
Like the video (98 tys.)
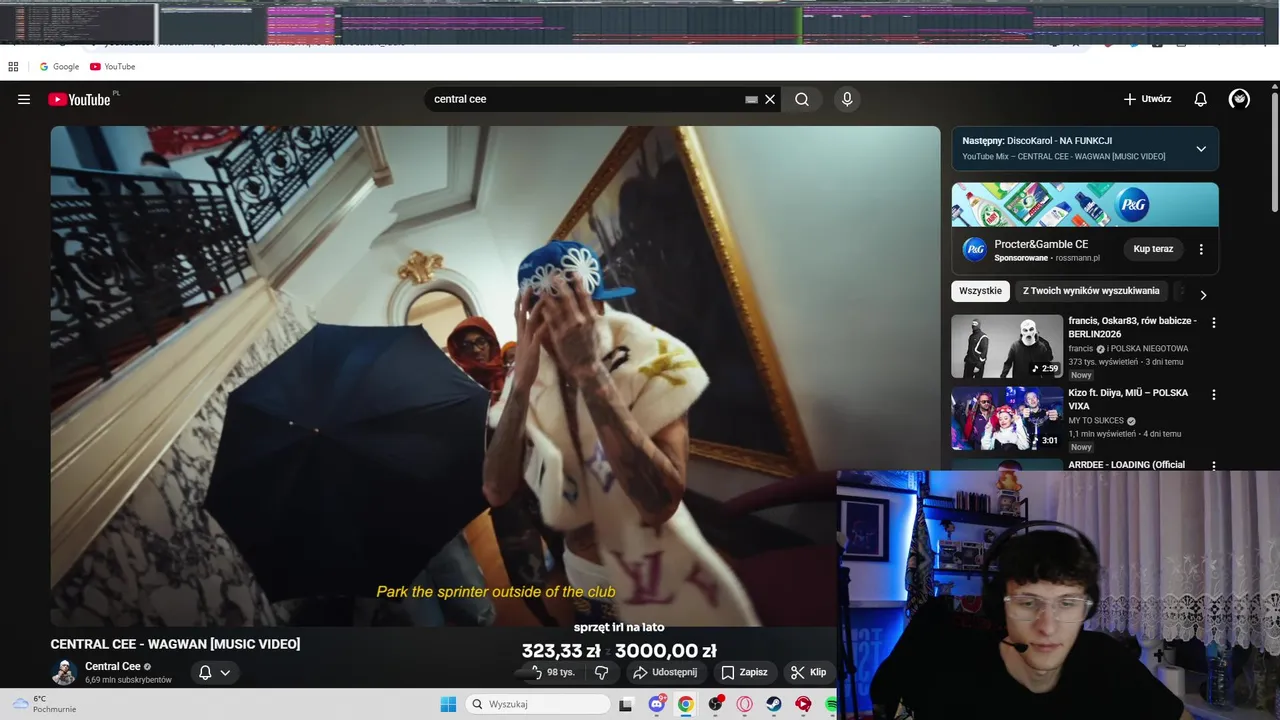coord(552,672)
